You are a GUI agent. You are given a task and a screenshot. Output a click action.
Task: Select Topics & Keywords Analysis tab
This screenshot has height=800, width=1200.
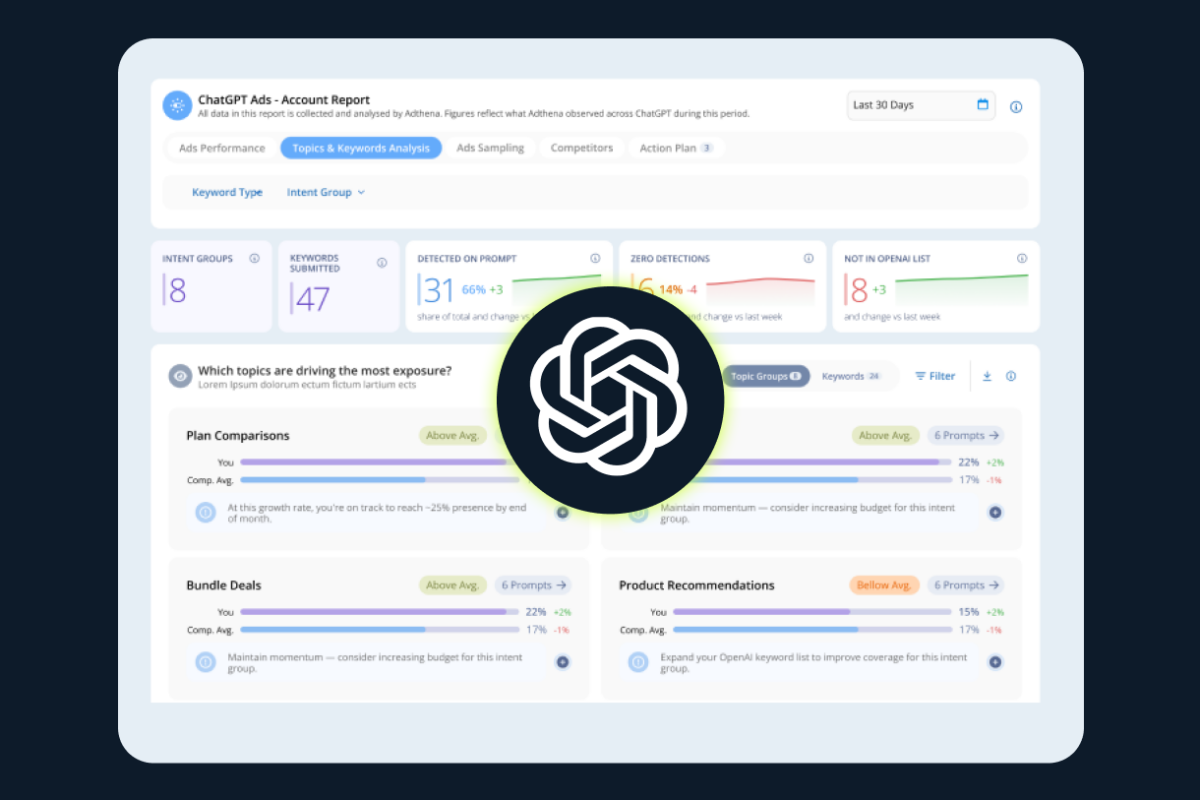coord(361,148)
